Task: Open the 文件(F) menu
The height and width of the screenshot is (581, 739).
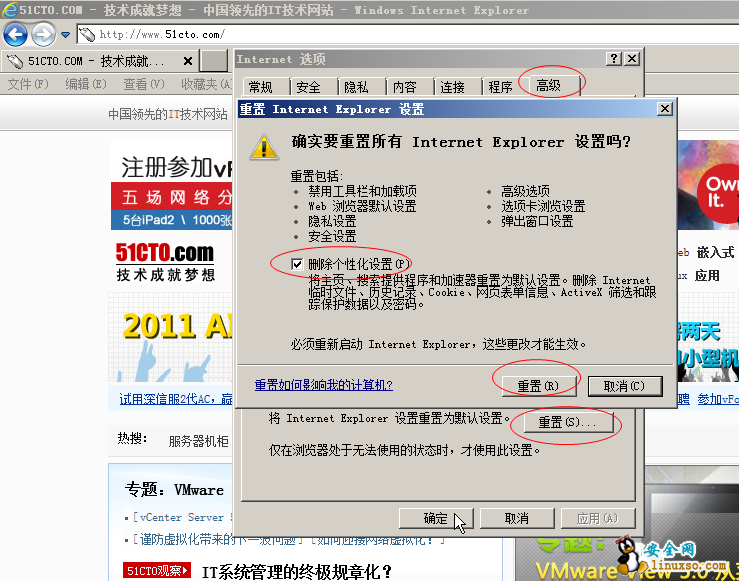Action: (x=28, y=84)
